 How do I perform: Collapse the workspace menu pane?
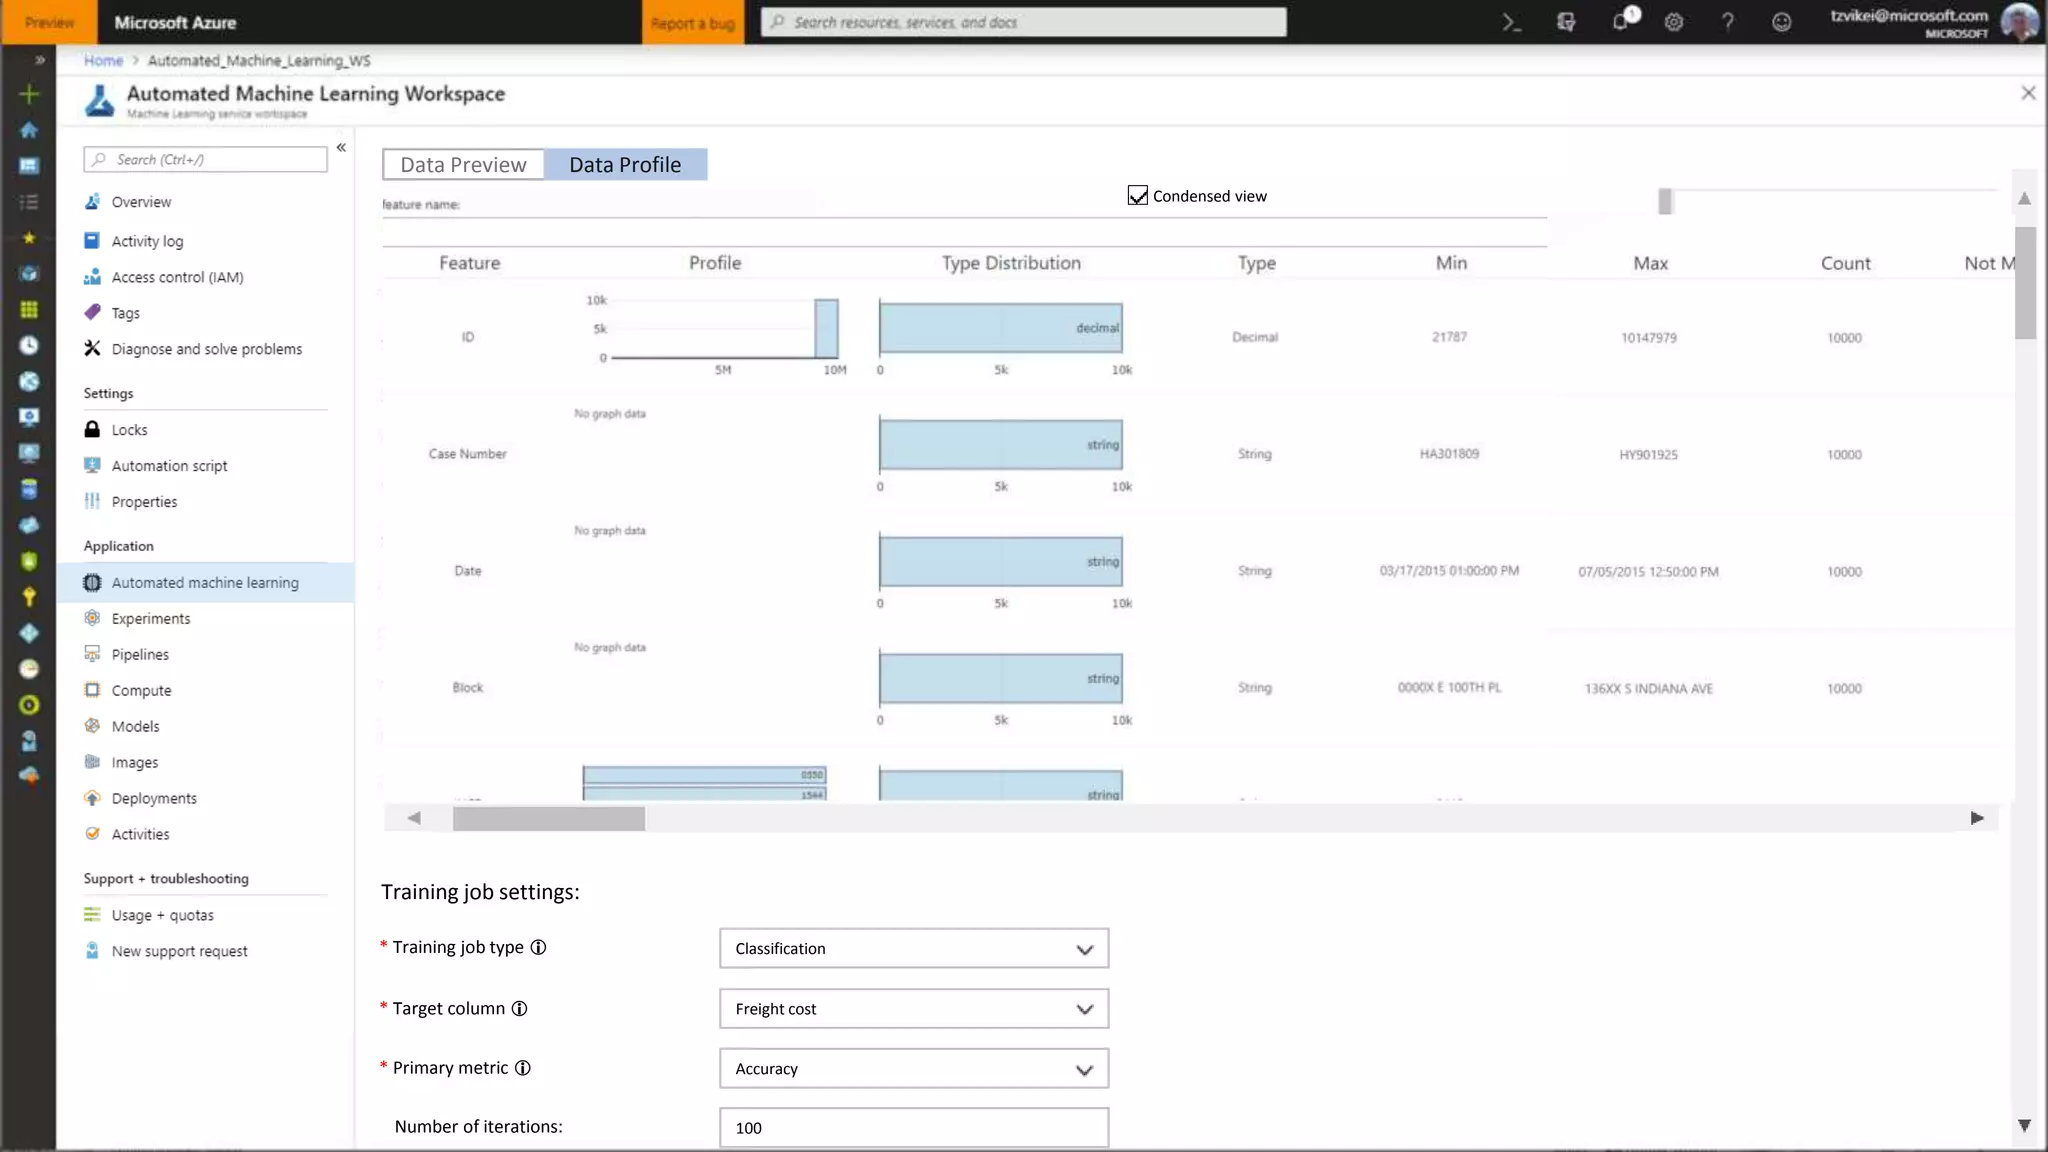341,147
